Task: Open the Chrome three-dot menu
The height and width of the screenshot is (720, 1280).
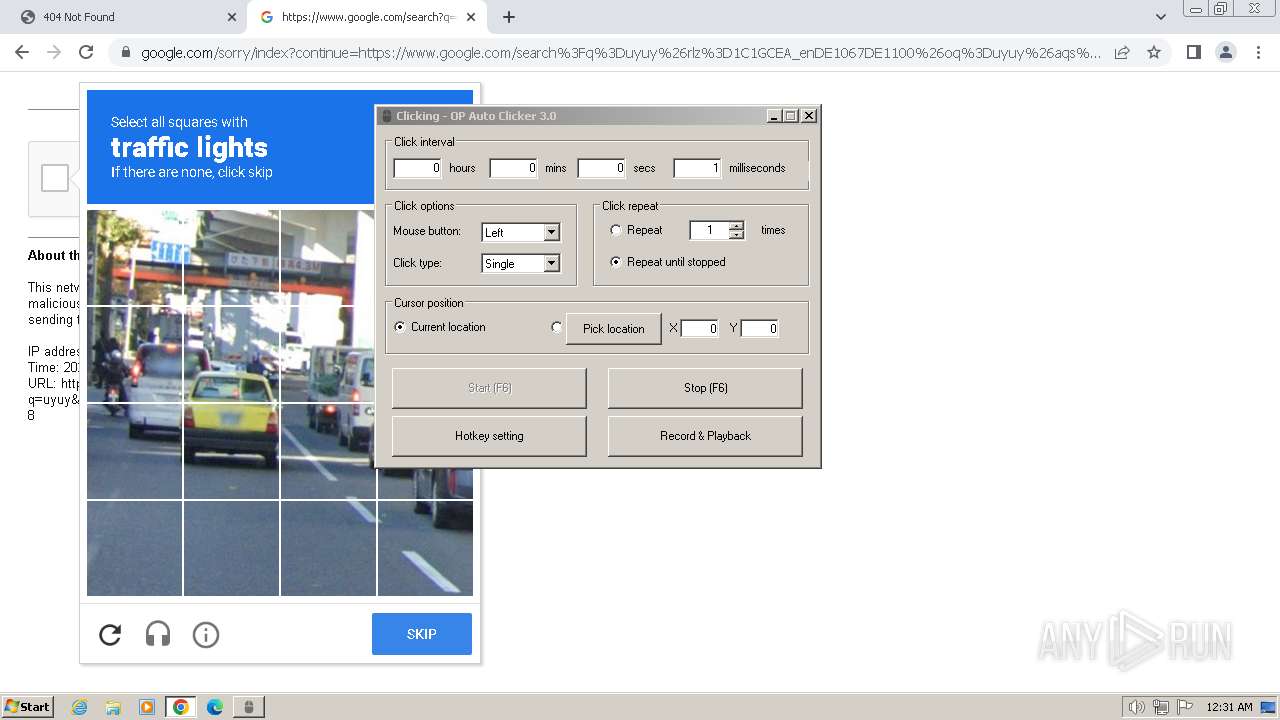Action: (1257, 52)
